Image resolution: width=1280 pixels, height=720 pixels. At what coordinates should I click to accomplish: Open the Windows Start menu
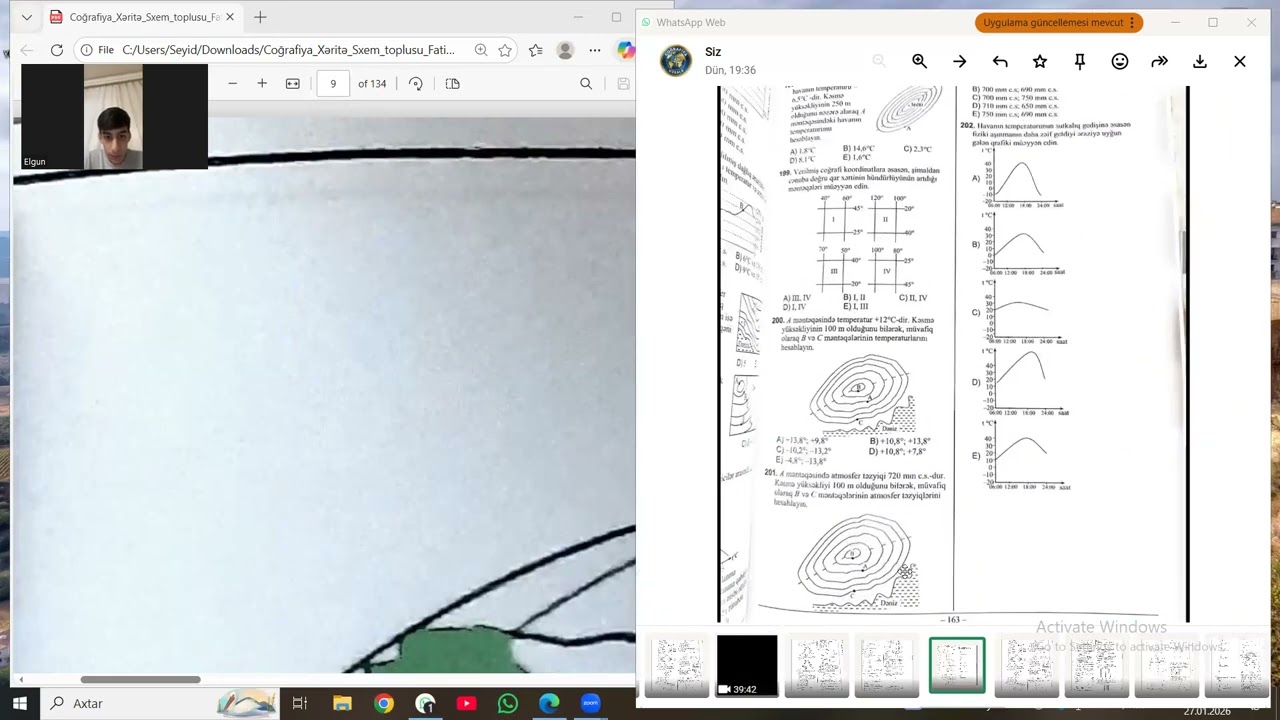coord(20,703)
